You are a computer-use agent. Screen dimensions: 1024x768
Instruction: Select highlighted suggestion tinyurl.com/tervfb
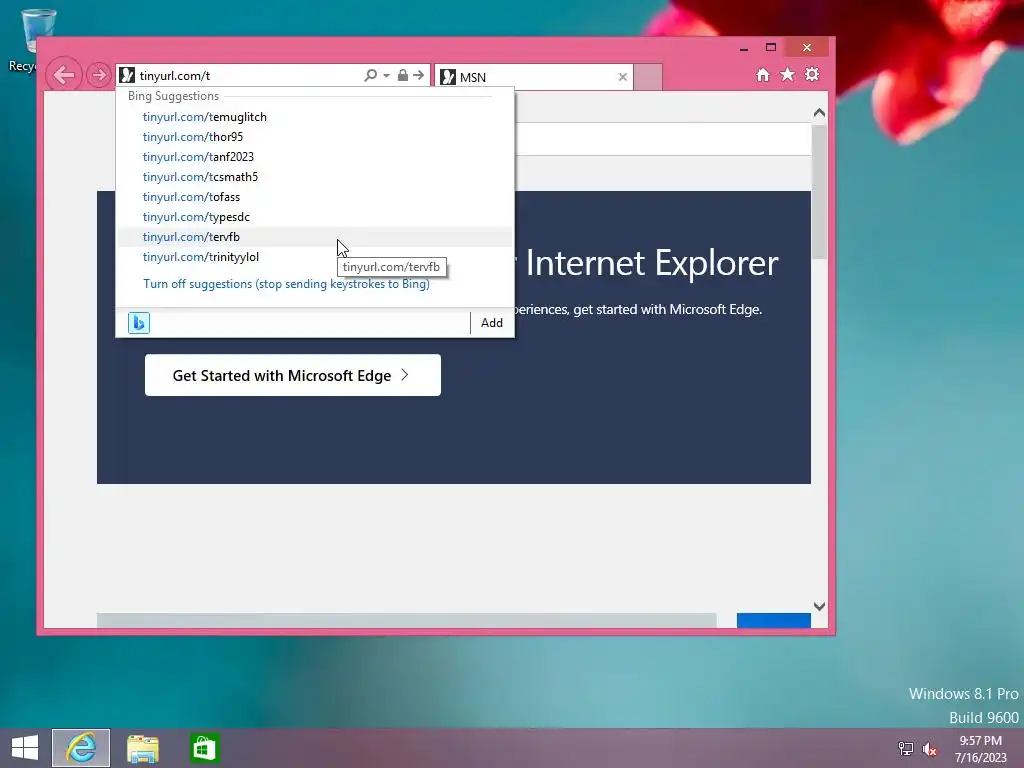315,237
